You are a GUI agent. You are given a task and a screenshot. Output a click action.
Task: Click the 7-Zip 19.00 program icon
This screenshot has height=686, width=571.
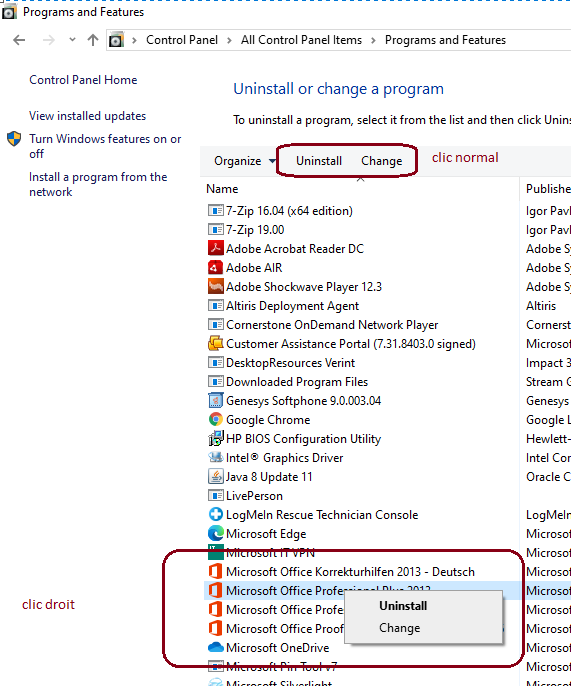215,229
